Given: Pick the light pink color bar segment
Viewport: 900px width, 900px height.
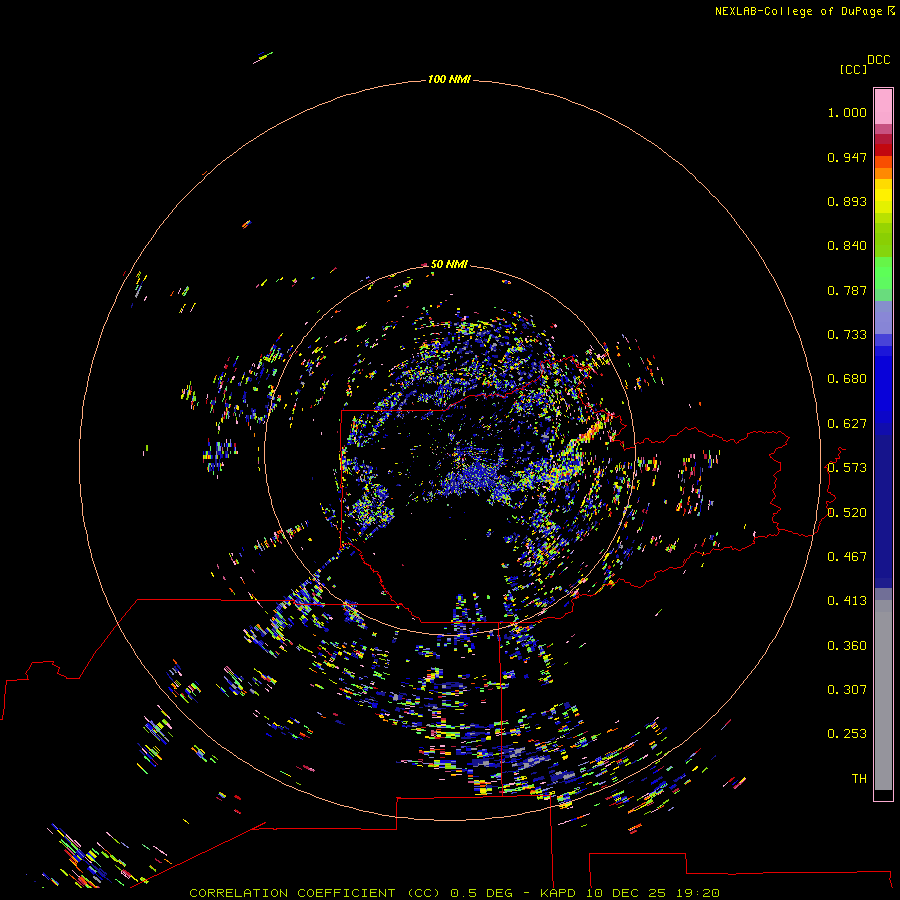Looking at the screenshot, I should click(883, 107).
